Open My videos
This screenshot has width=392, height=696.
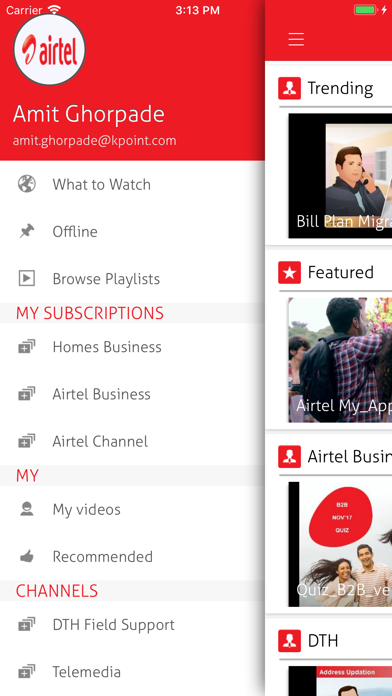[x=132, y=509]
